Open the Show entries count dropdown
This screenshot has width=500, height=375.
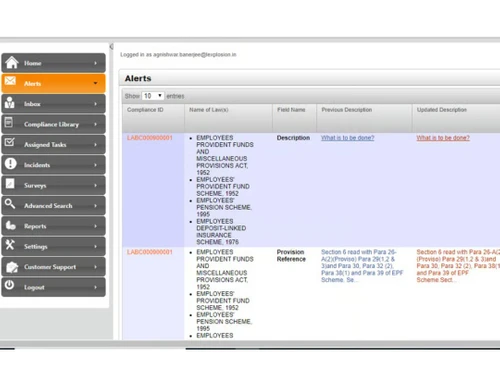click(153, 96)
